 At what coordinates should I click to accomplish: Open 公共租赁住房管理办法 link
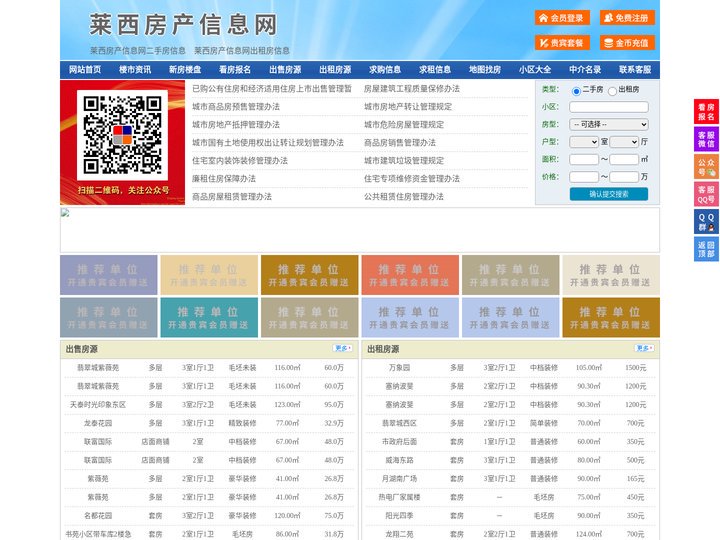(404, 196)
